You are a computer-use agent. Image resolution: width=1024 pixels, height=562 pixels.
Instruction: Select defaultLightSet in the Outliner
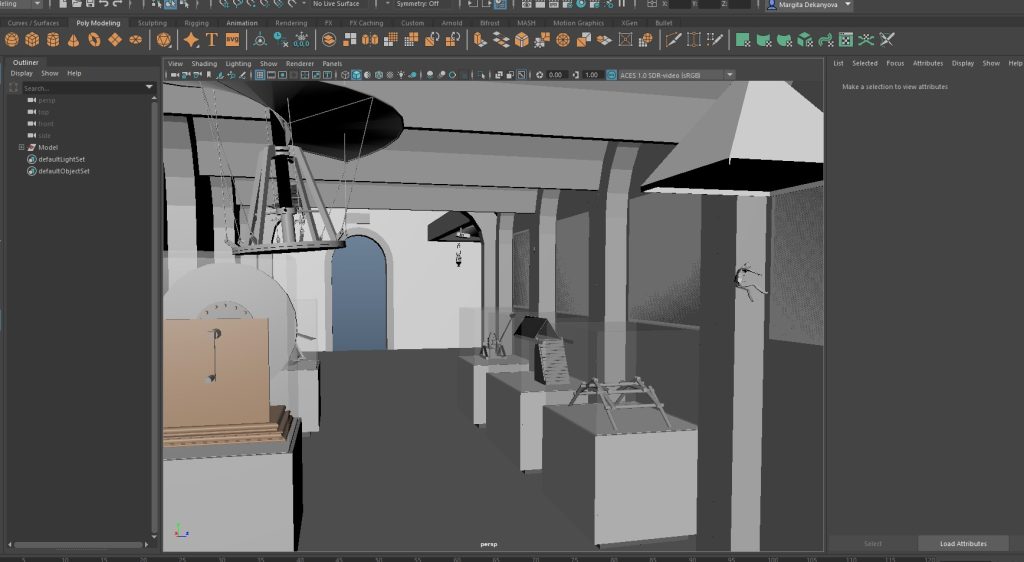61,159
